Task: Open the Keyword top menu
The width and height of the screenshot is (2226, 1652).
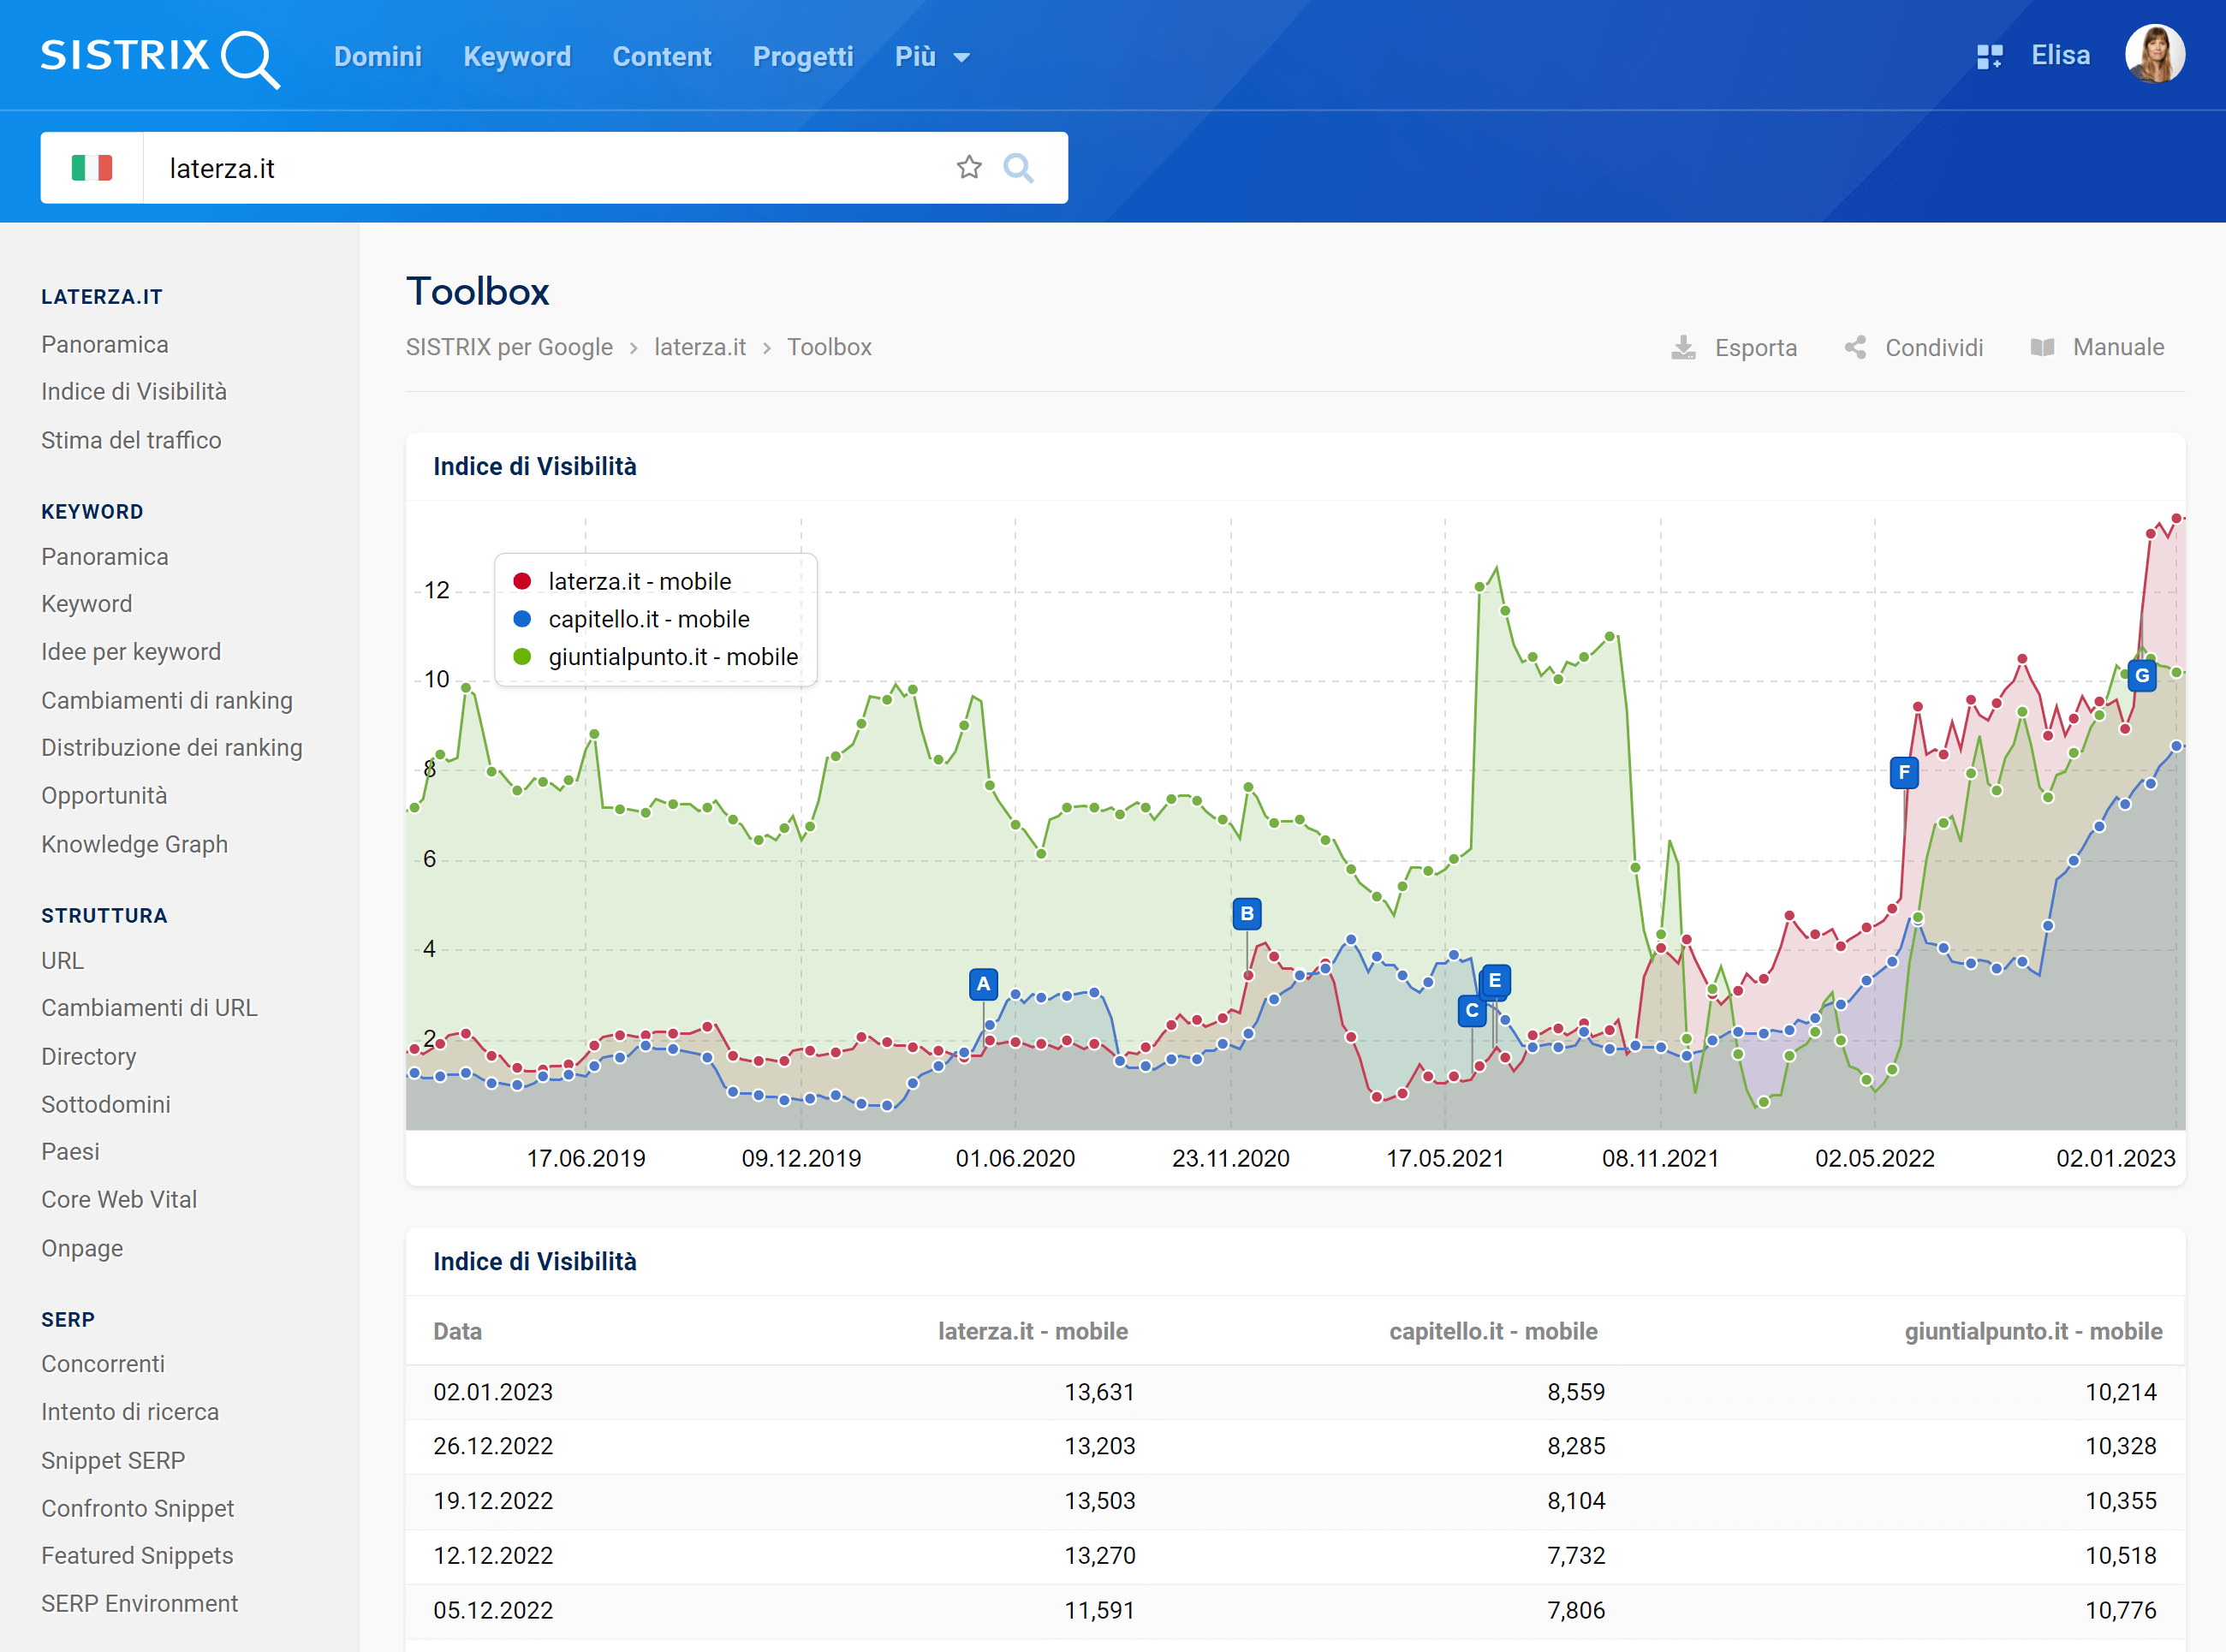Action: (517, 56)
